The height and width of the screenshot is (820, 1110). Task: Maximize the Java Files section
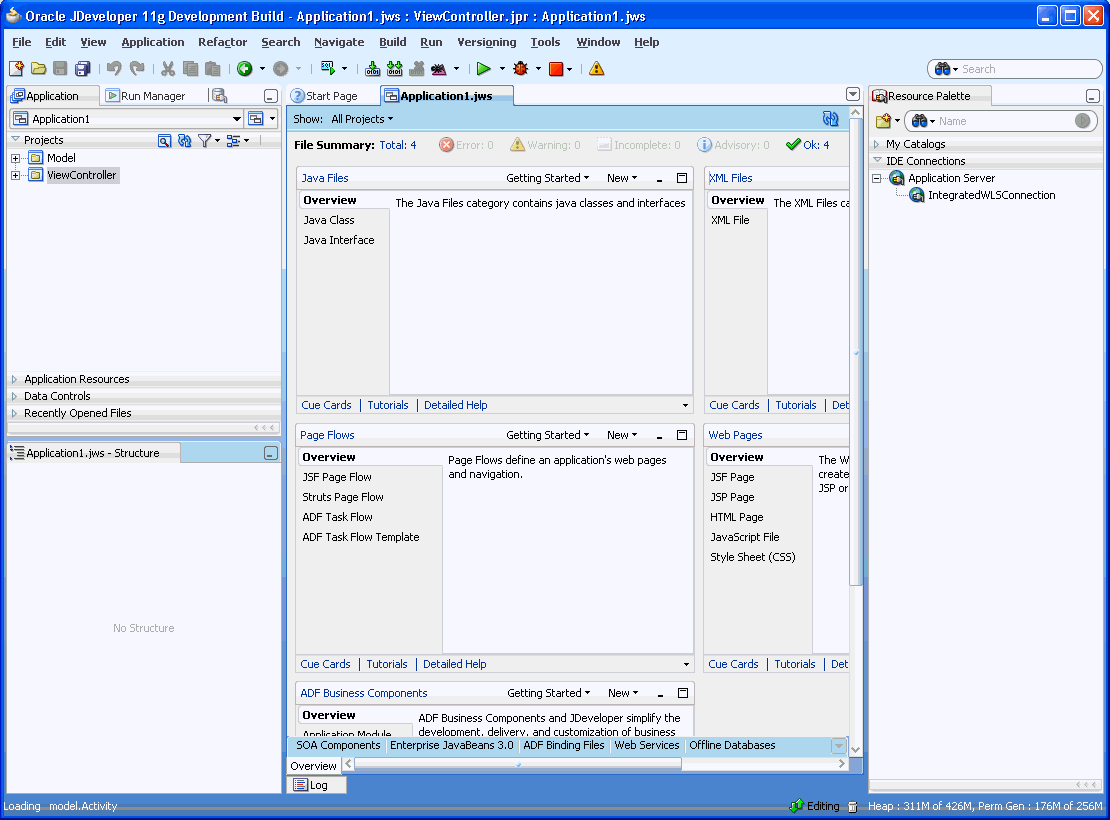[682, 178]
